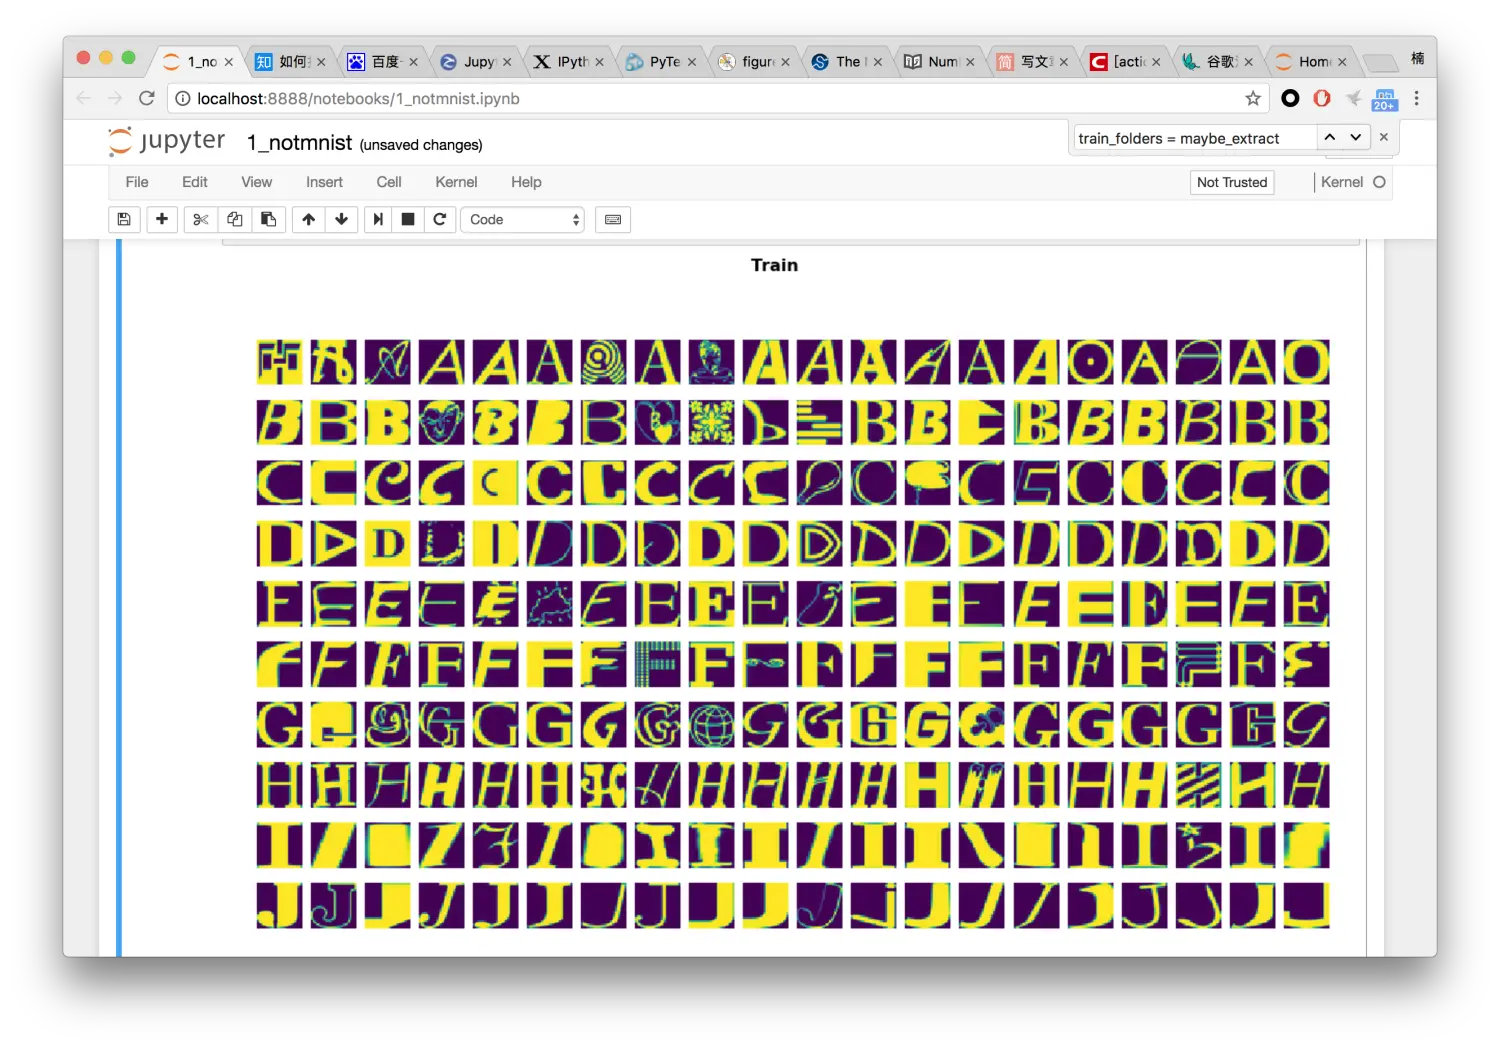This screenshot has height=1047, width=1500.
Task: Open a new browser tab
Action: tap(1381, 62)
